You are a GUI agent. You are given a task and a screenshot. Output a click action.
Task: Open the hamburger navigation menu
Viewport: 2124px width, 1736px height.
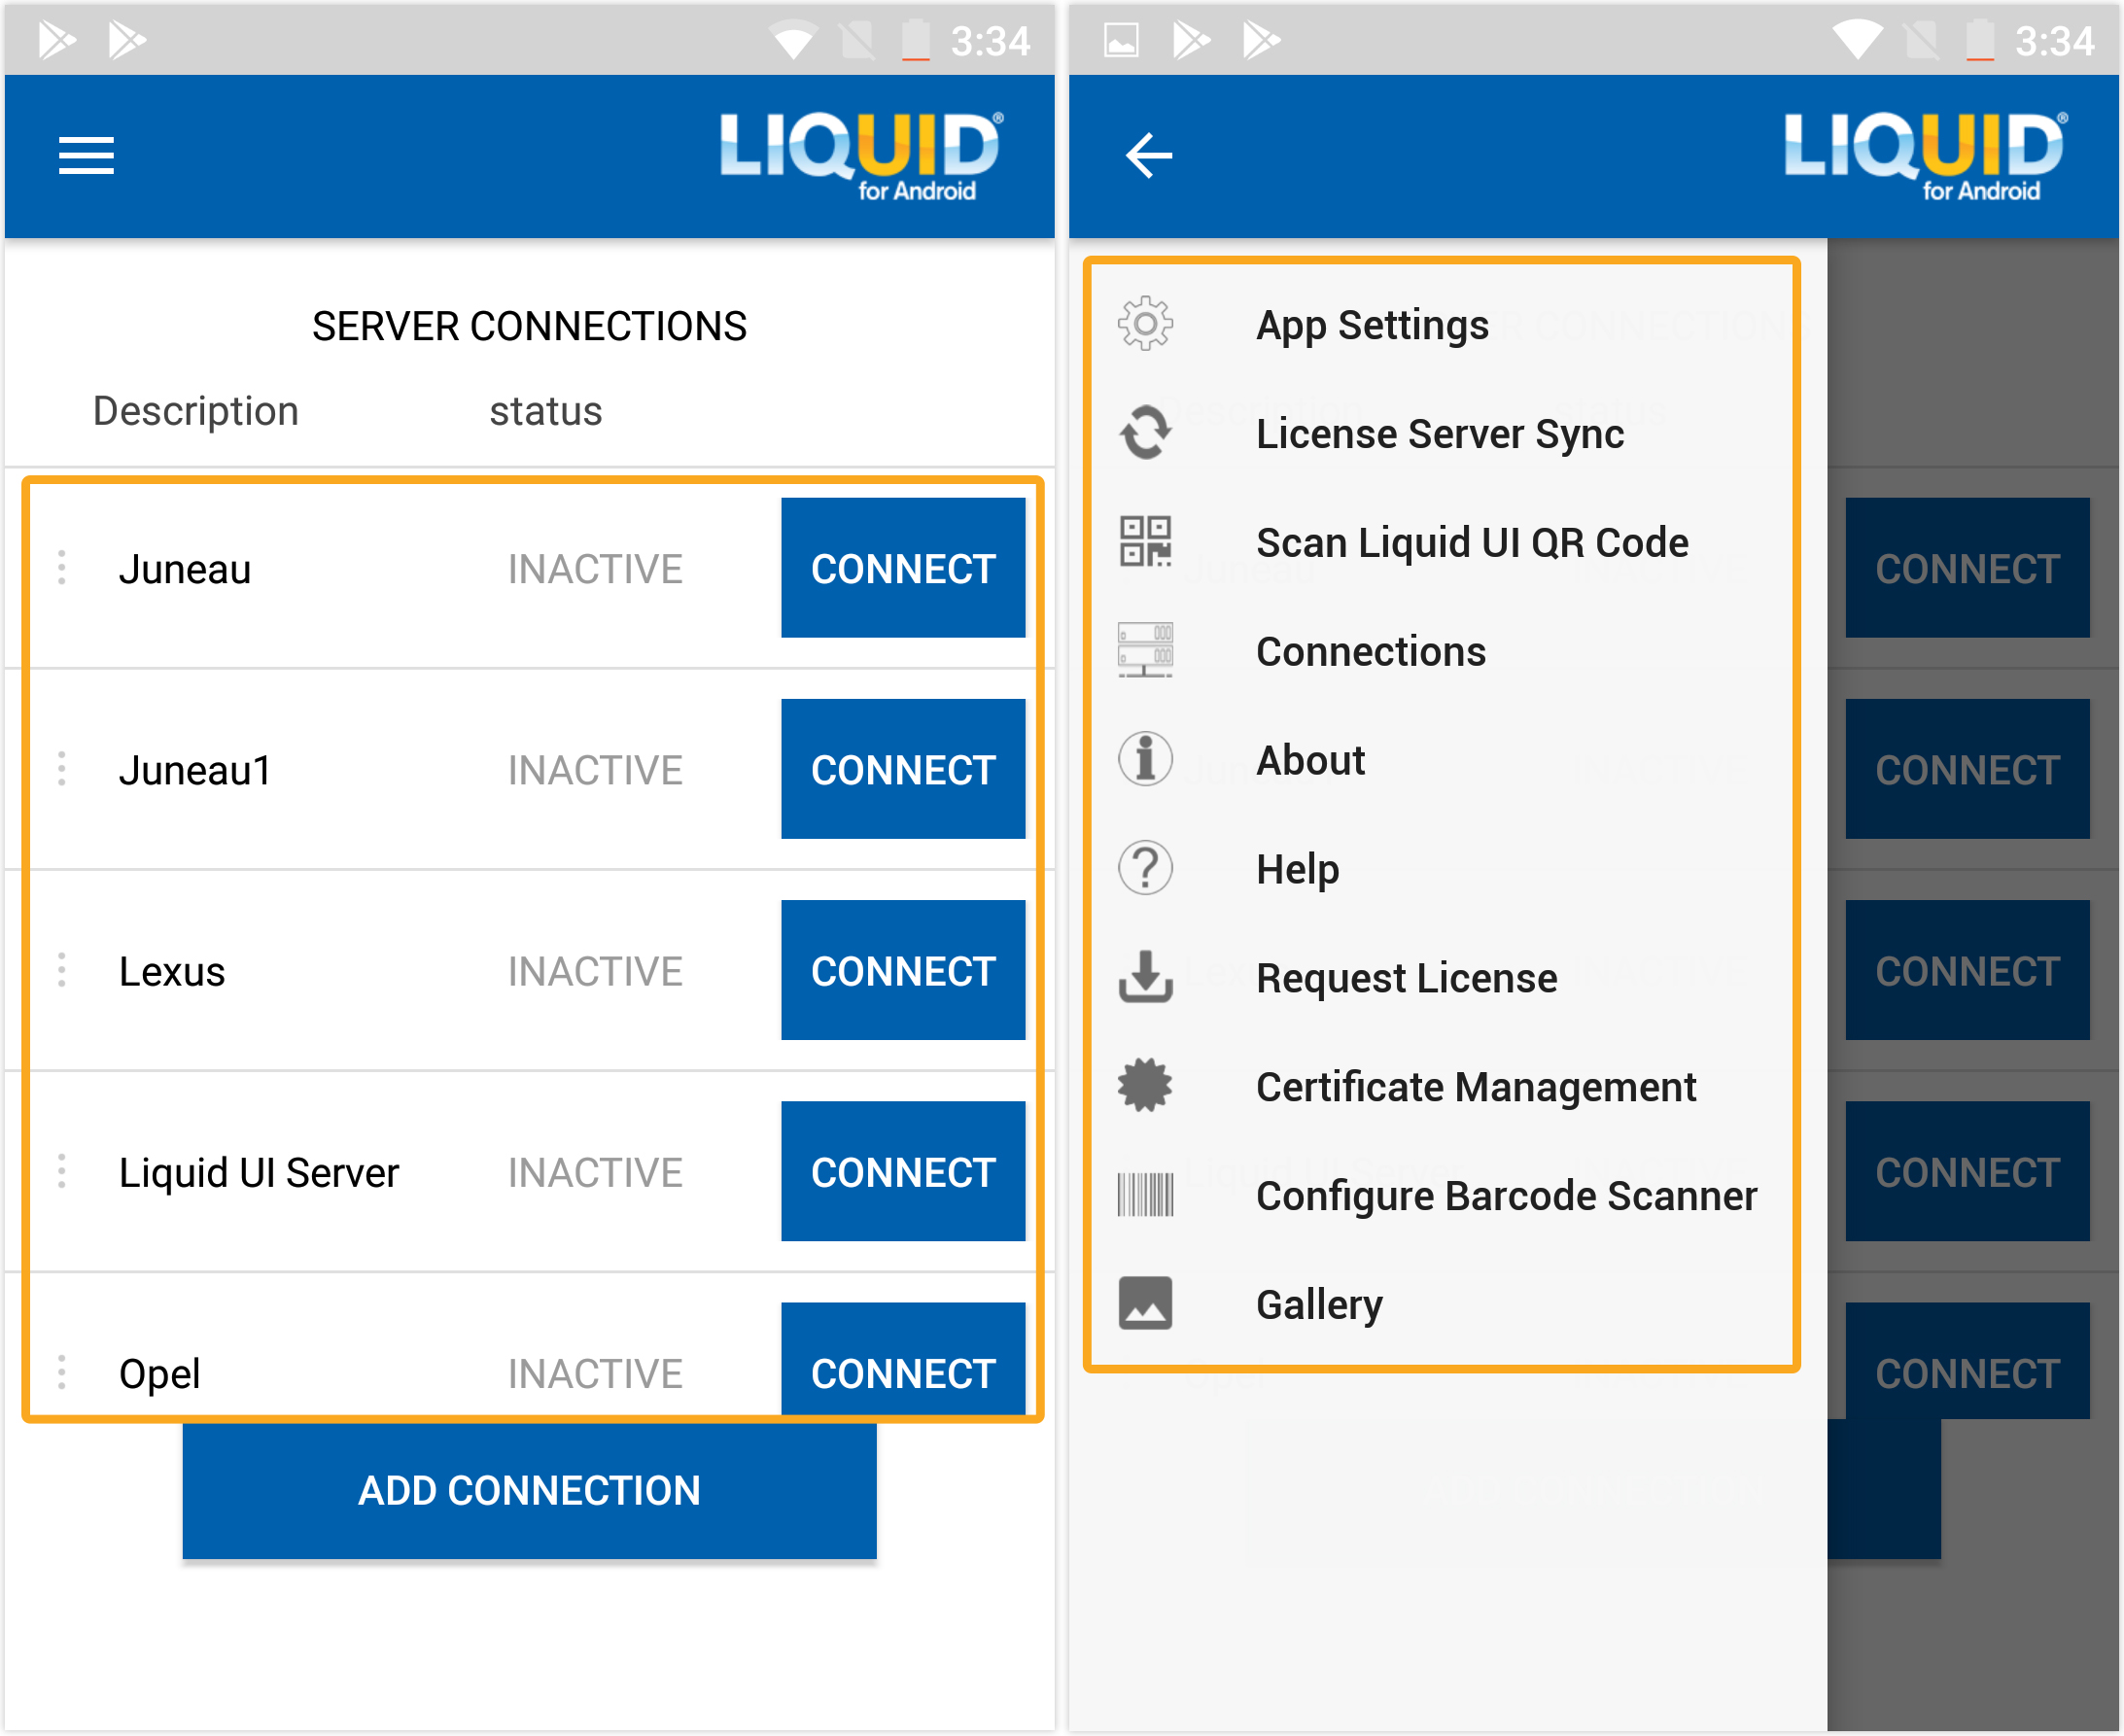point(86,156)
